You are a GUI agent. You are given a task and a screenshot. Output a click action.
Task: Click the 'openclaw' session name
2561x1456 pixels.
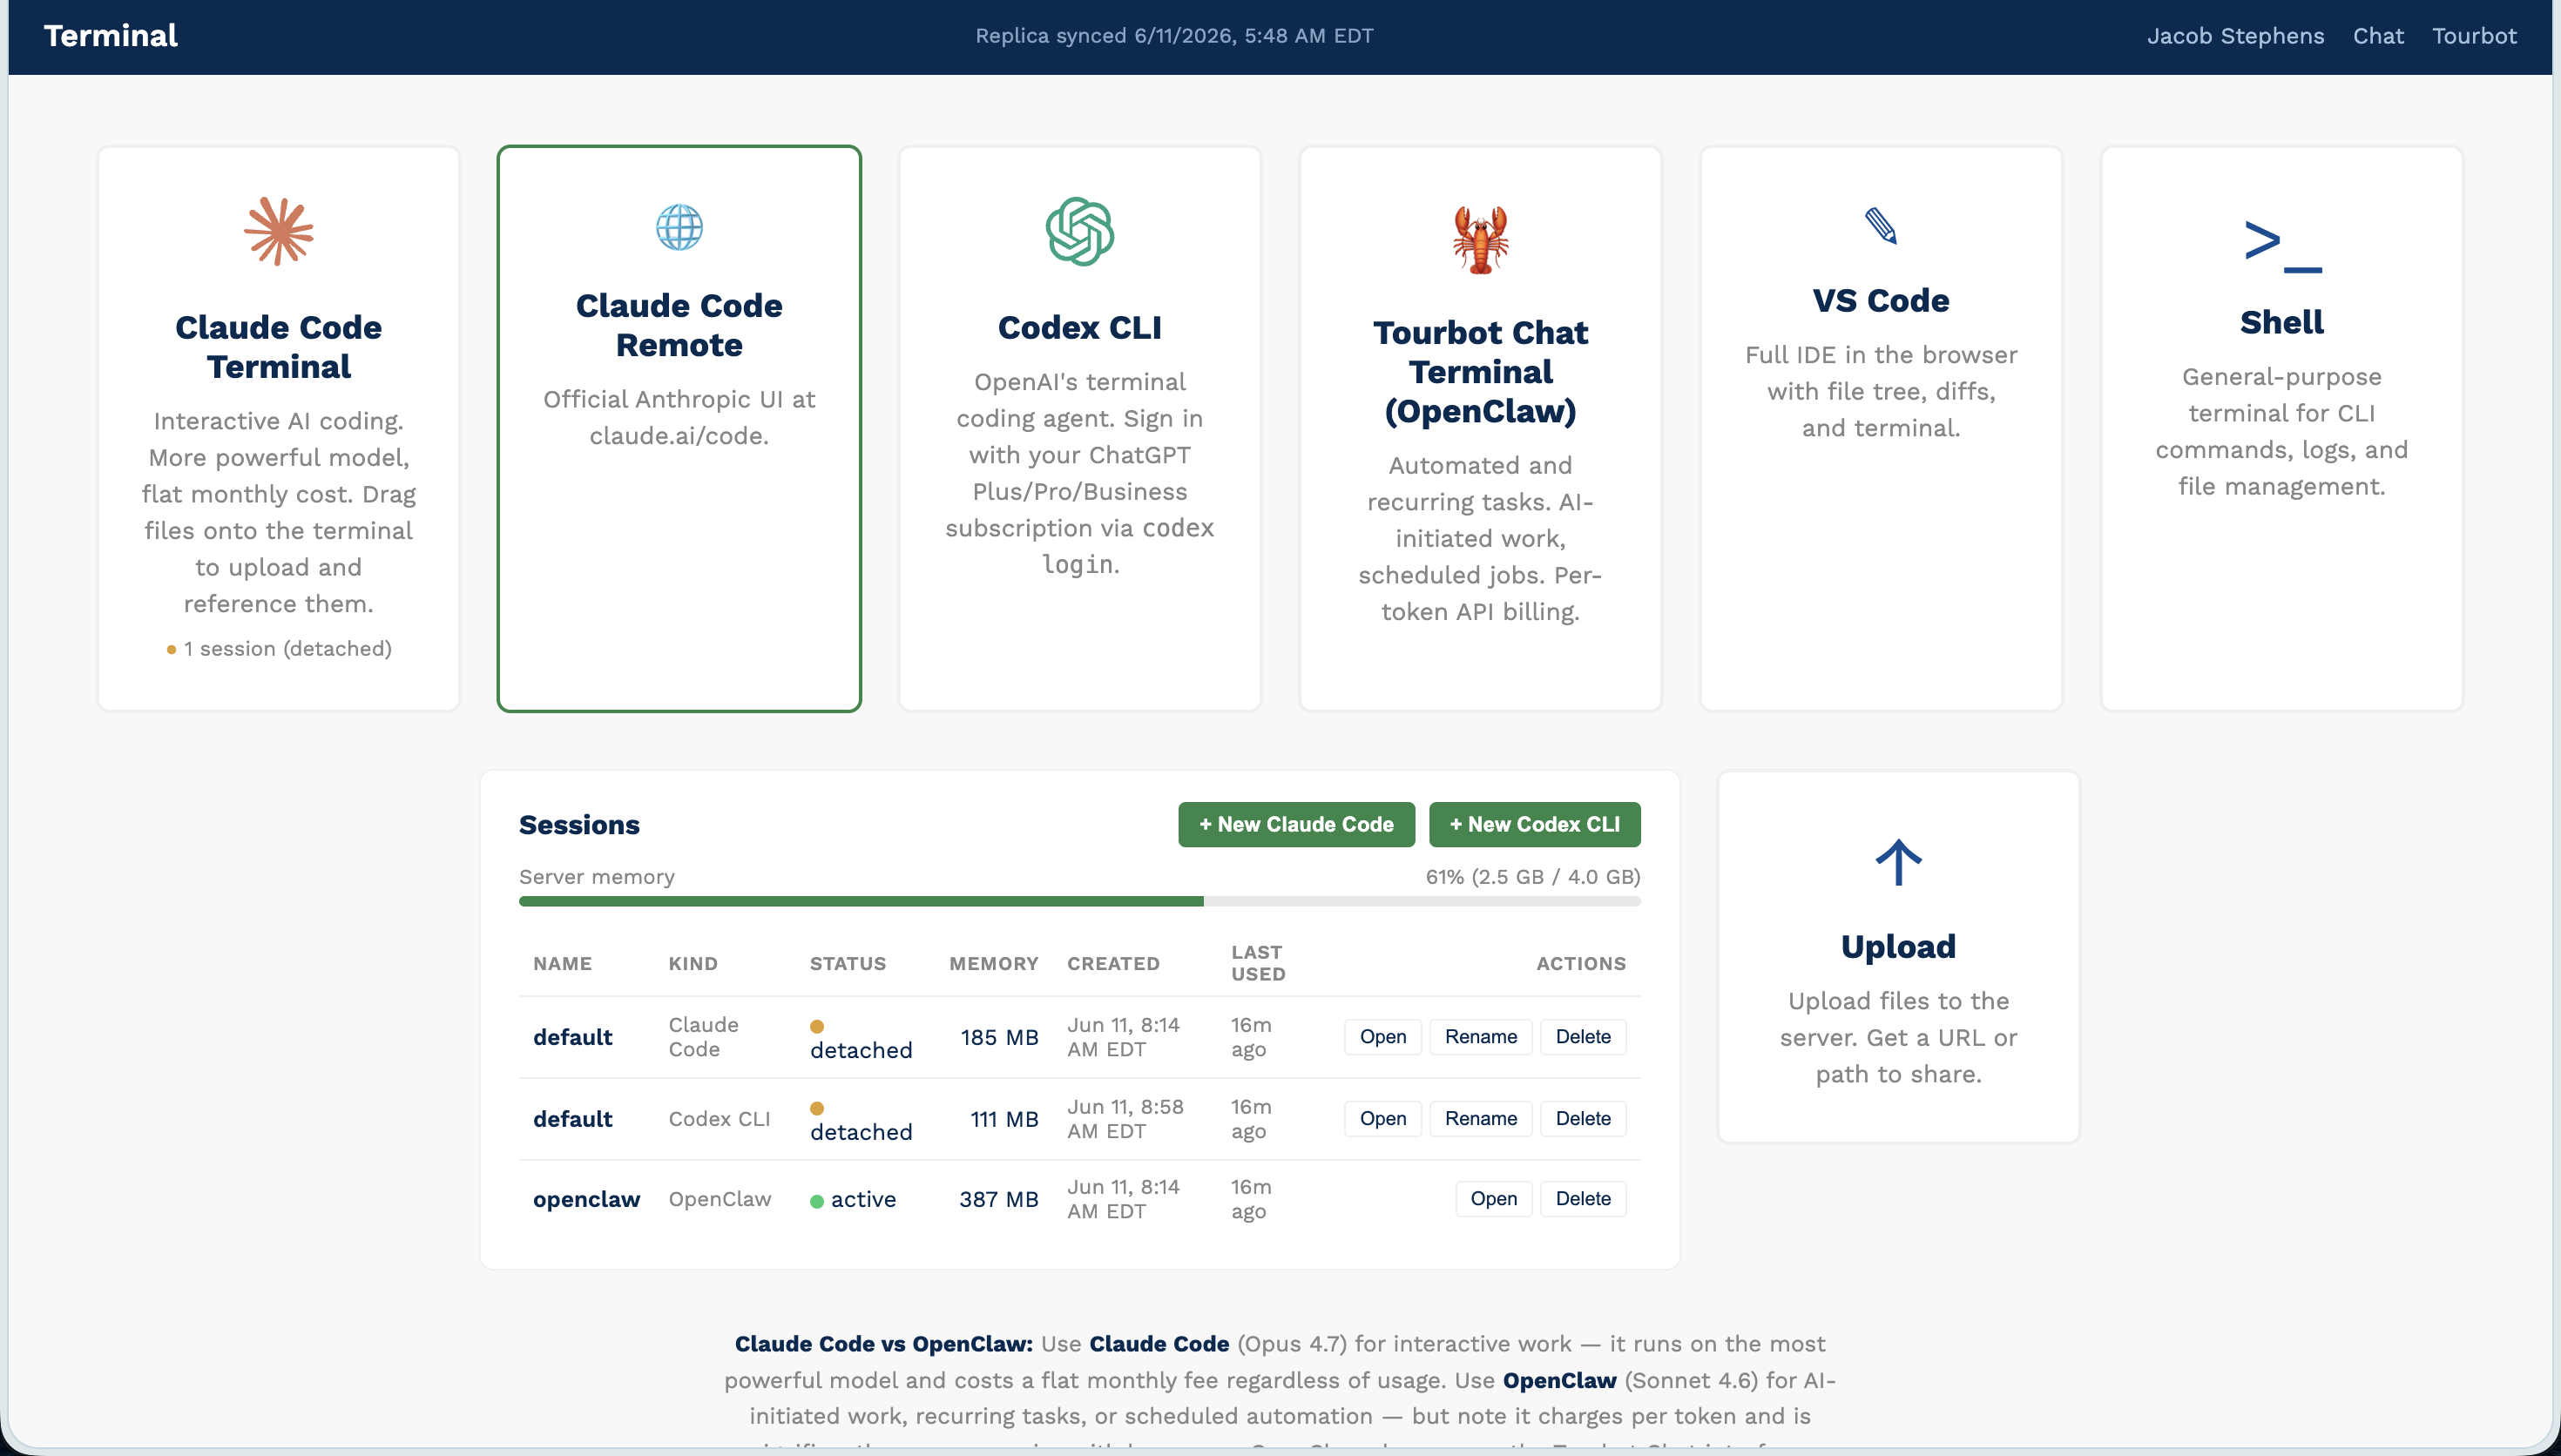(x=586, y=1199)
